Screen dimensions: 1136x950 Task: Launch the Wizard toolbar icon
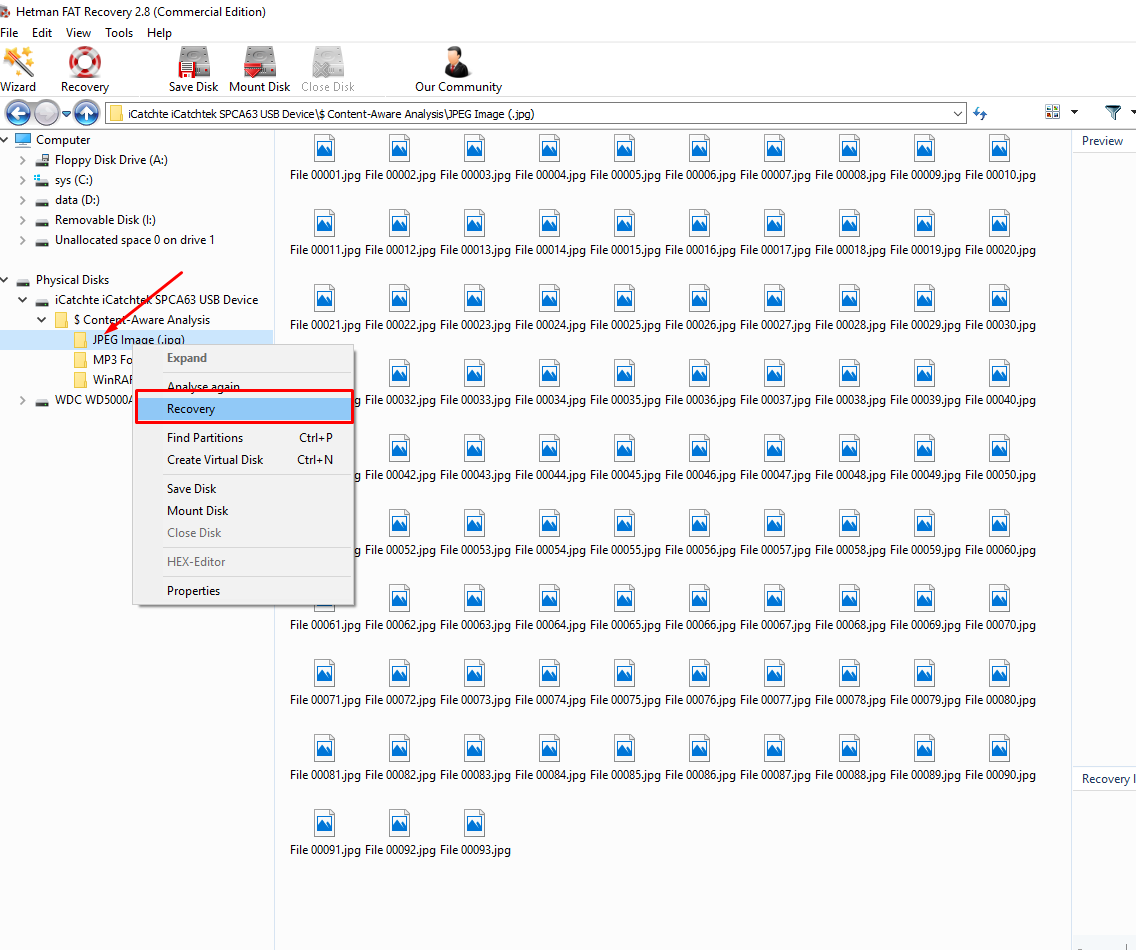click(x=18, y=69)
